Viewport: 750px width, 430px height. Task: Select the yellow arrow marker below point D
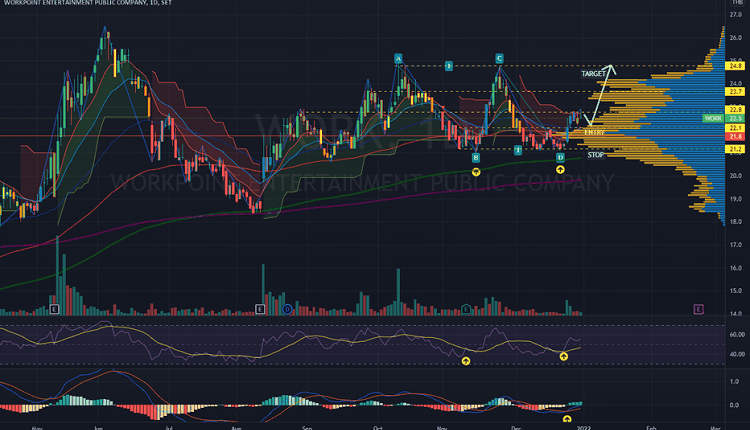point(560,169)
